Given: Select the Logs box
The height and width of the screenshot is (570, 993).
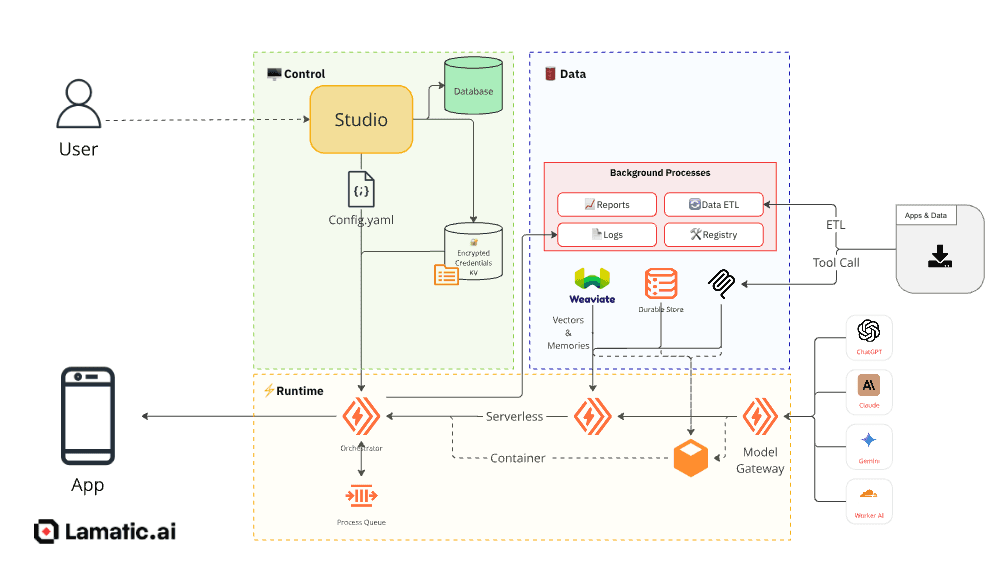Looking at the screenshot, I should (607, 234).
